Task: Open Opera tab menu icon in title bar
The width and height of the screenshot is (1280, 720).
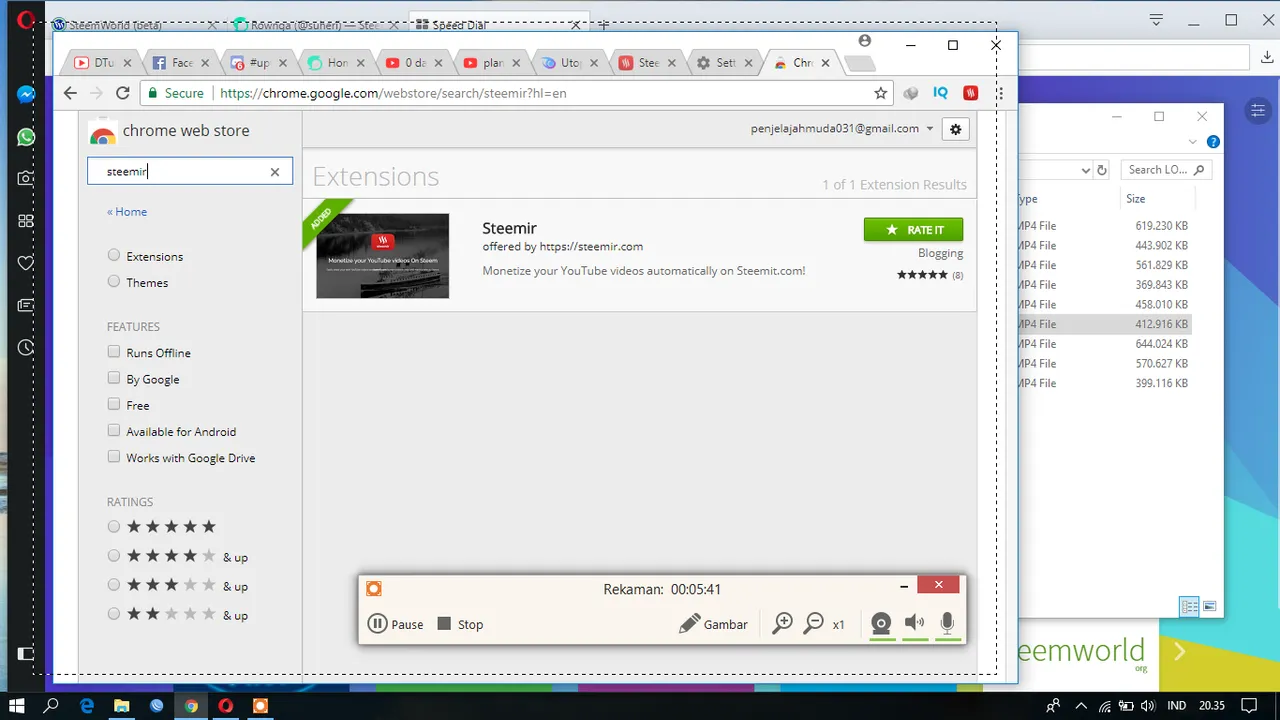Action: tap(1156, 20)
